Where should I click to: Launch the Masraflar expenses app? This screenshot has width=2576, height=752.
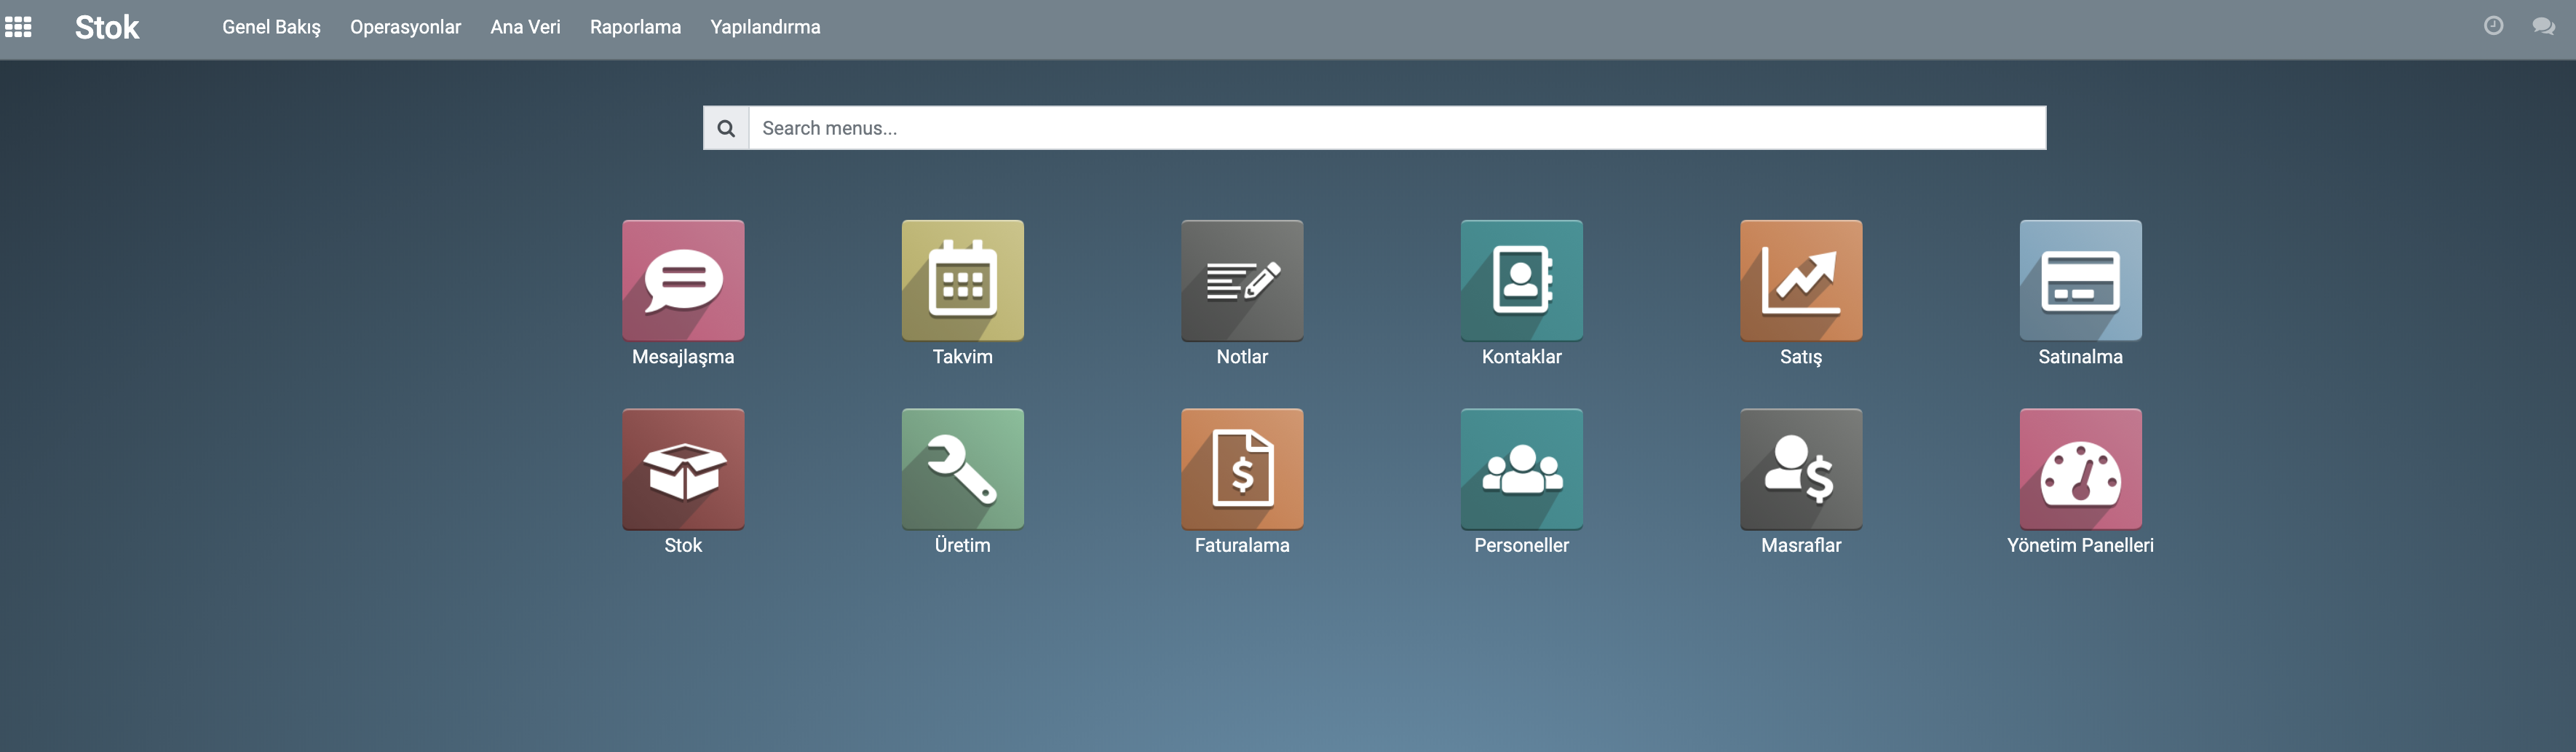click(1801, 469)
